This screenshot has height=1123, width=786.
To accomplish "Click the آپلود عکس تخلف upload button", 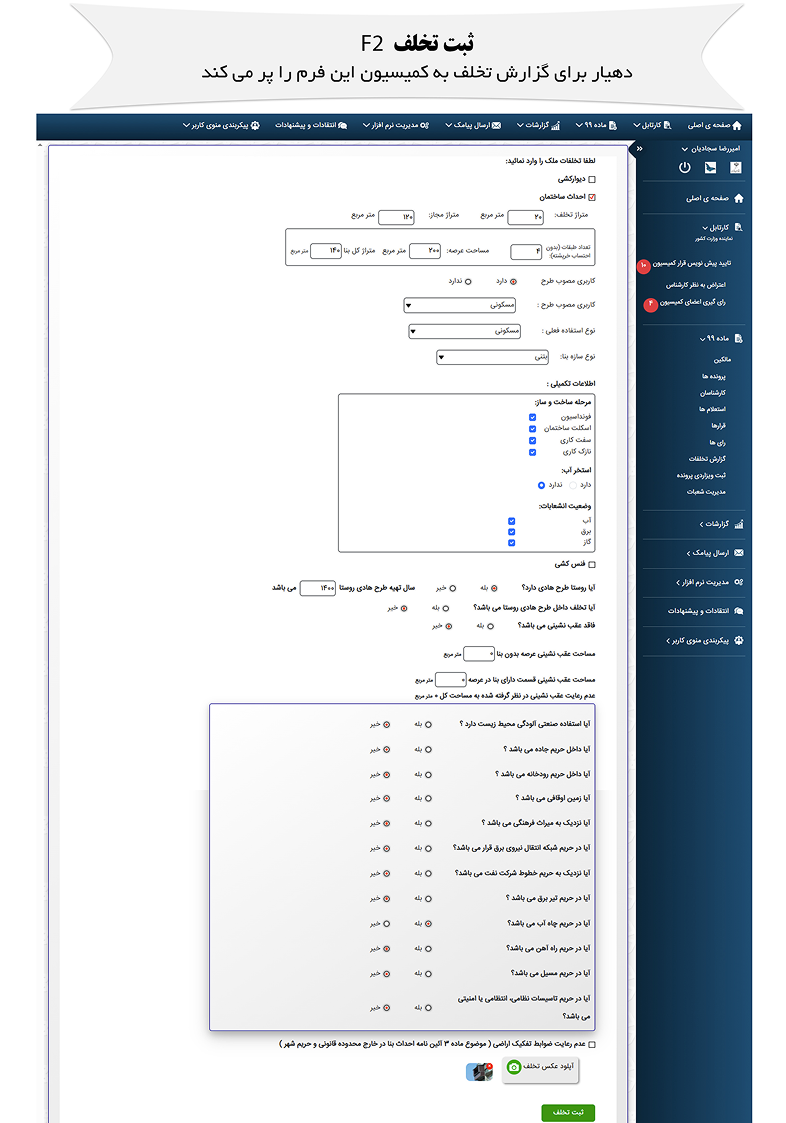I will tap(541, 1068).
